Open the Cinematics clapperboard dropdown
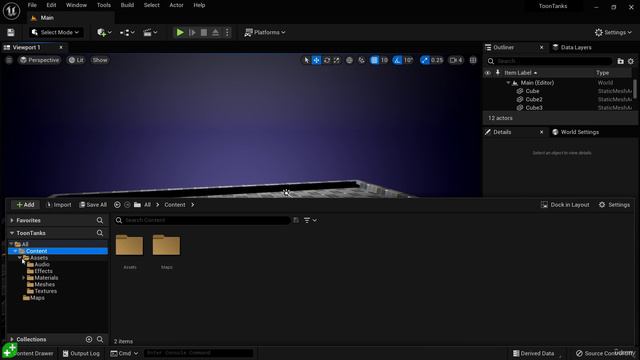Viewport: 640px width, 360px height. coord(150,33)
